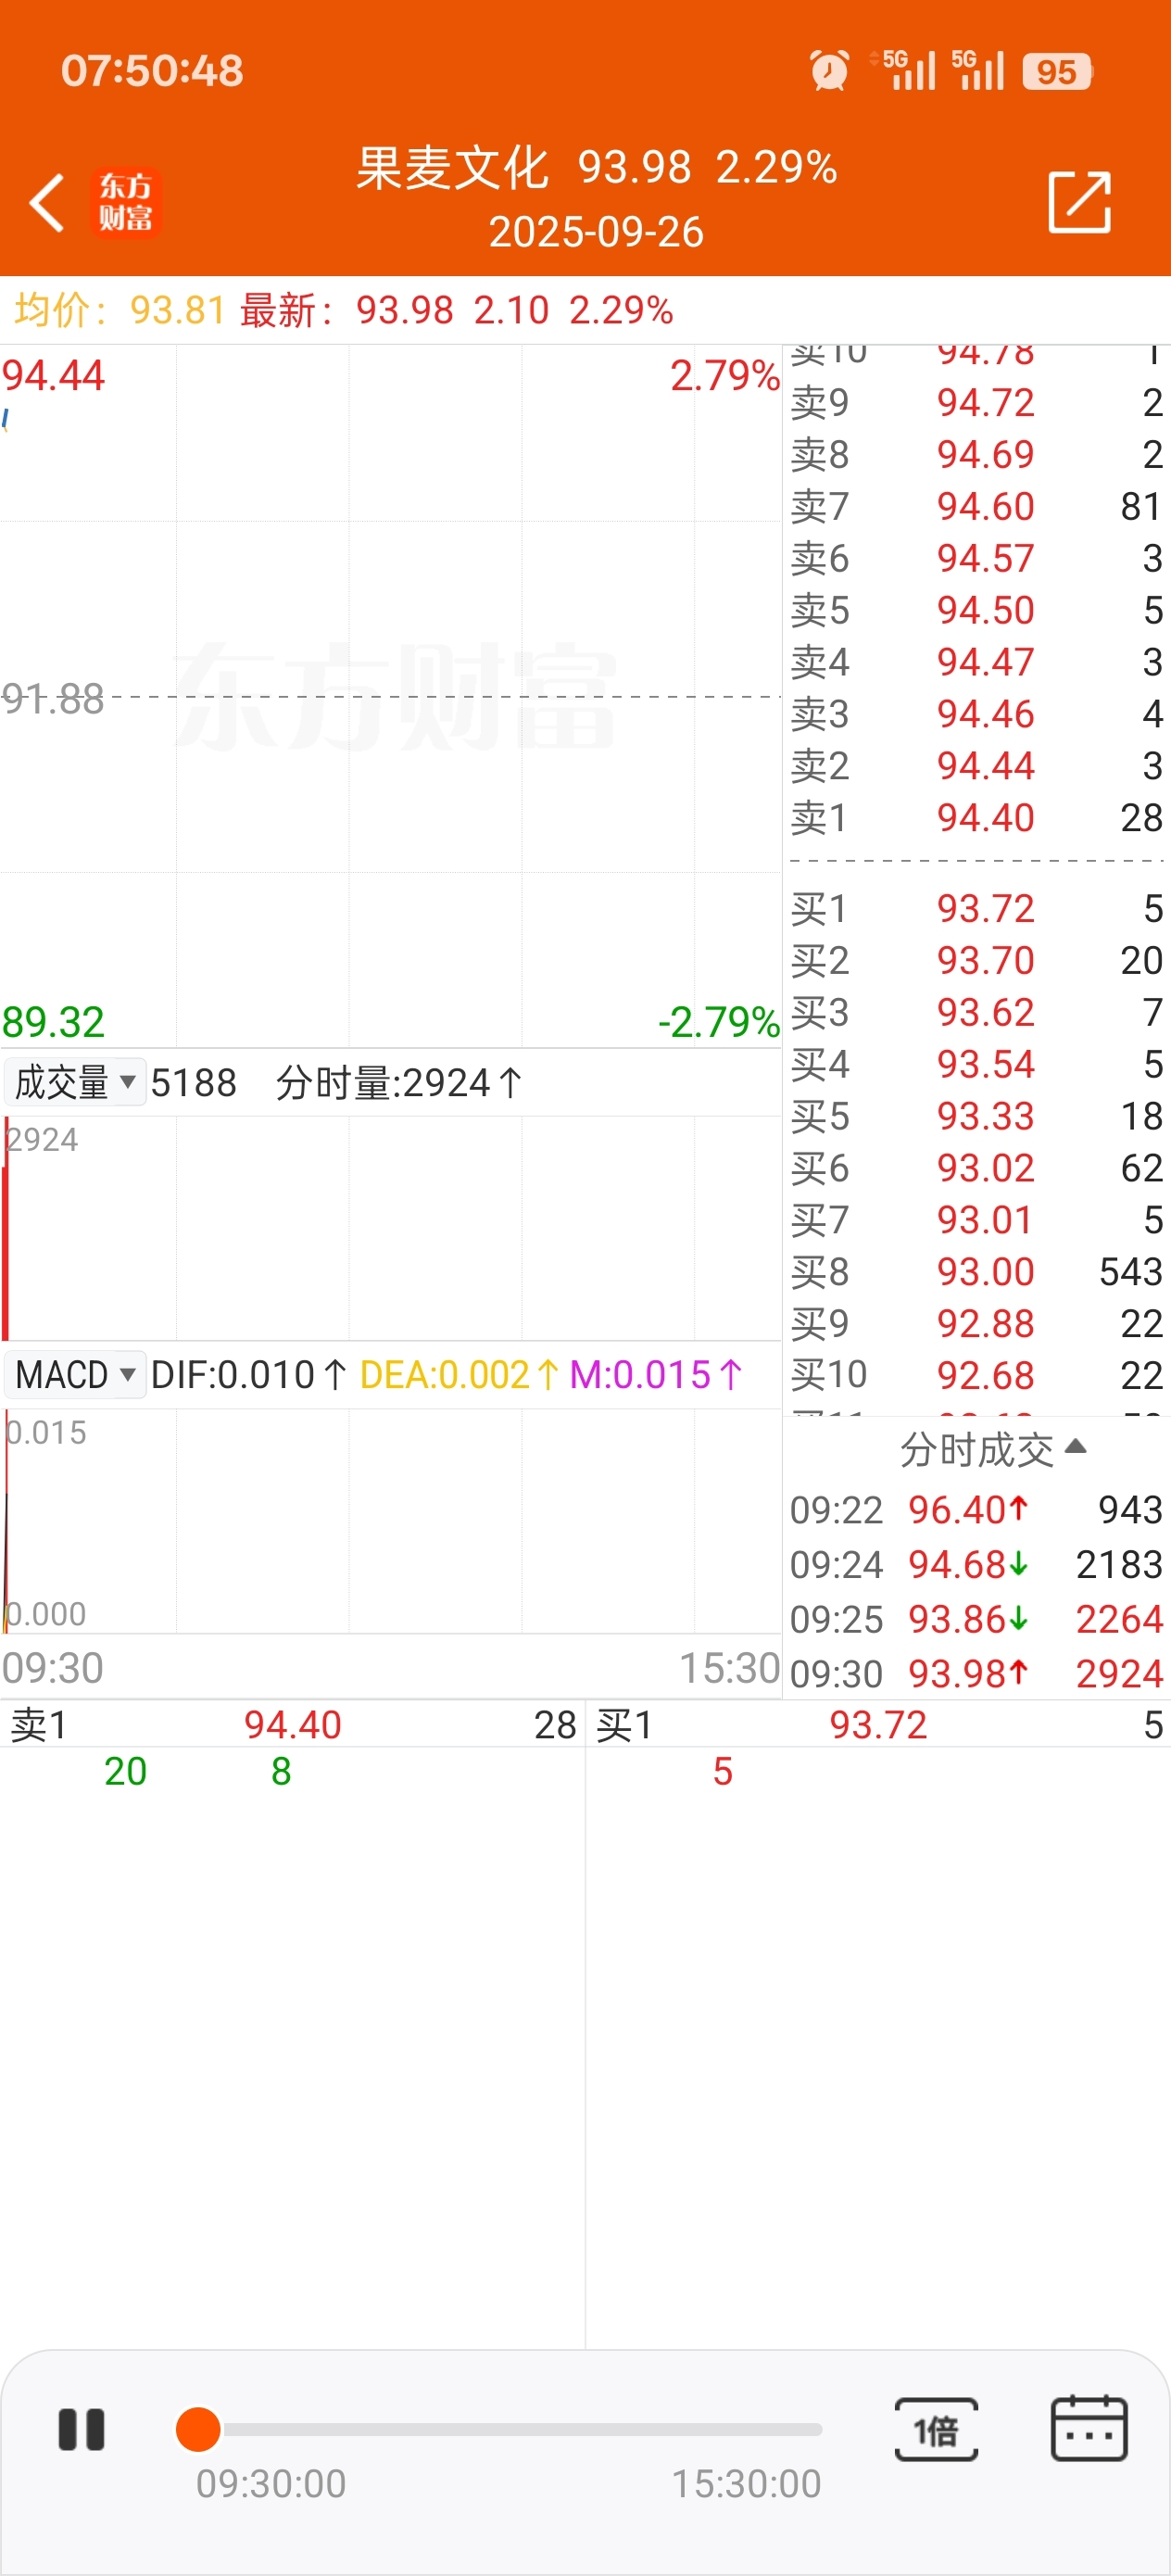Open the calendar date picker
This screenshot has width=1171, height=2576.
coord(1089,2428)
